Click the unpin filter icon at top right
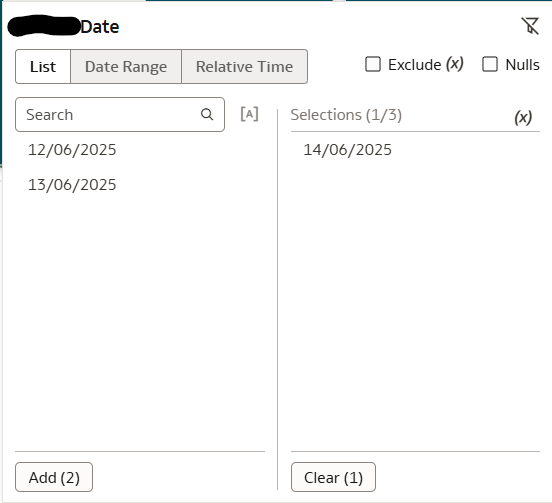Screen dimensions: 552x503 click(x=530, y=26)
